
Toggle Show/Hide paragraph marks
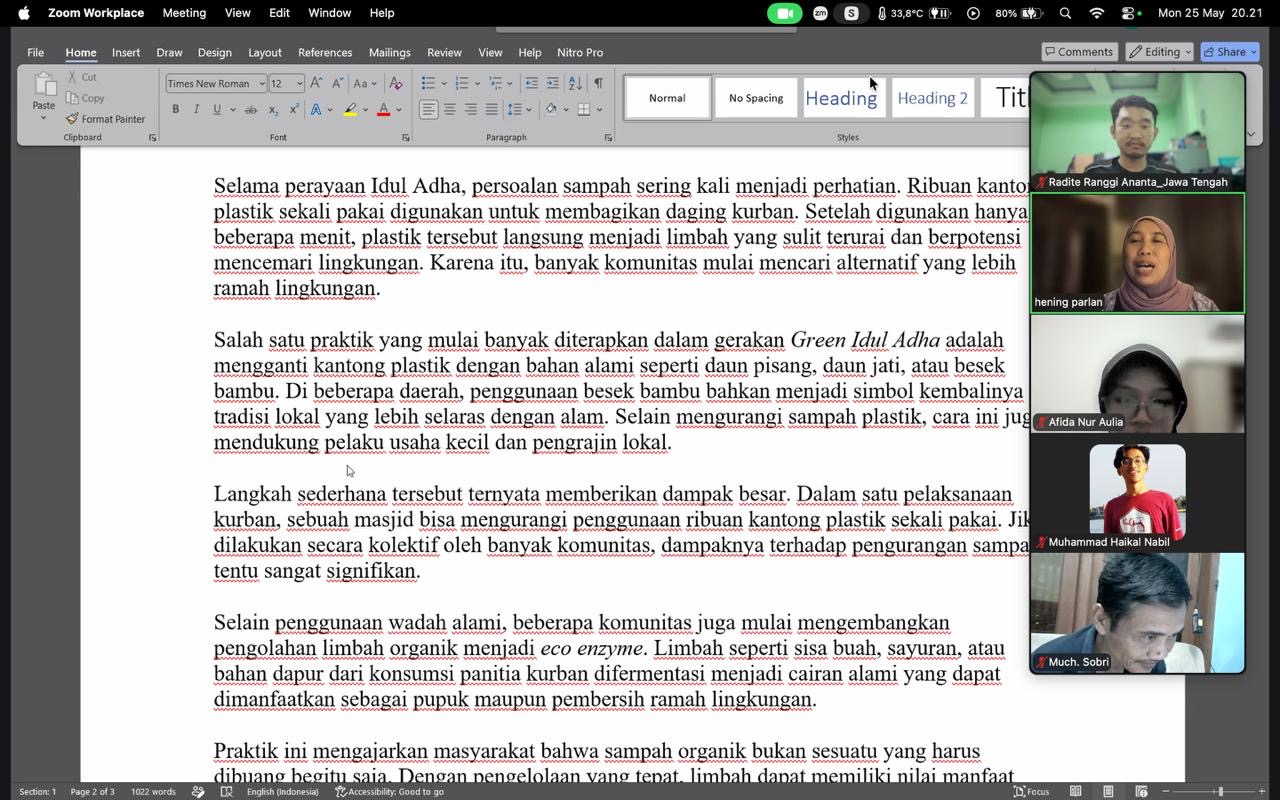tap(598, 83)
